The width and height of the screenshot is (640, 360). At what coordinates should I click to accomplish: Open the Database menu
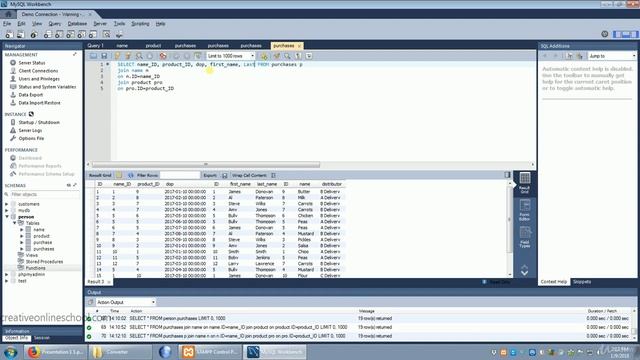coord(77,24)
